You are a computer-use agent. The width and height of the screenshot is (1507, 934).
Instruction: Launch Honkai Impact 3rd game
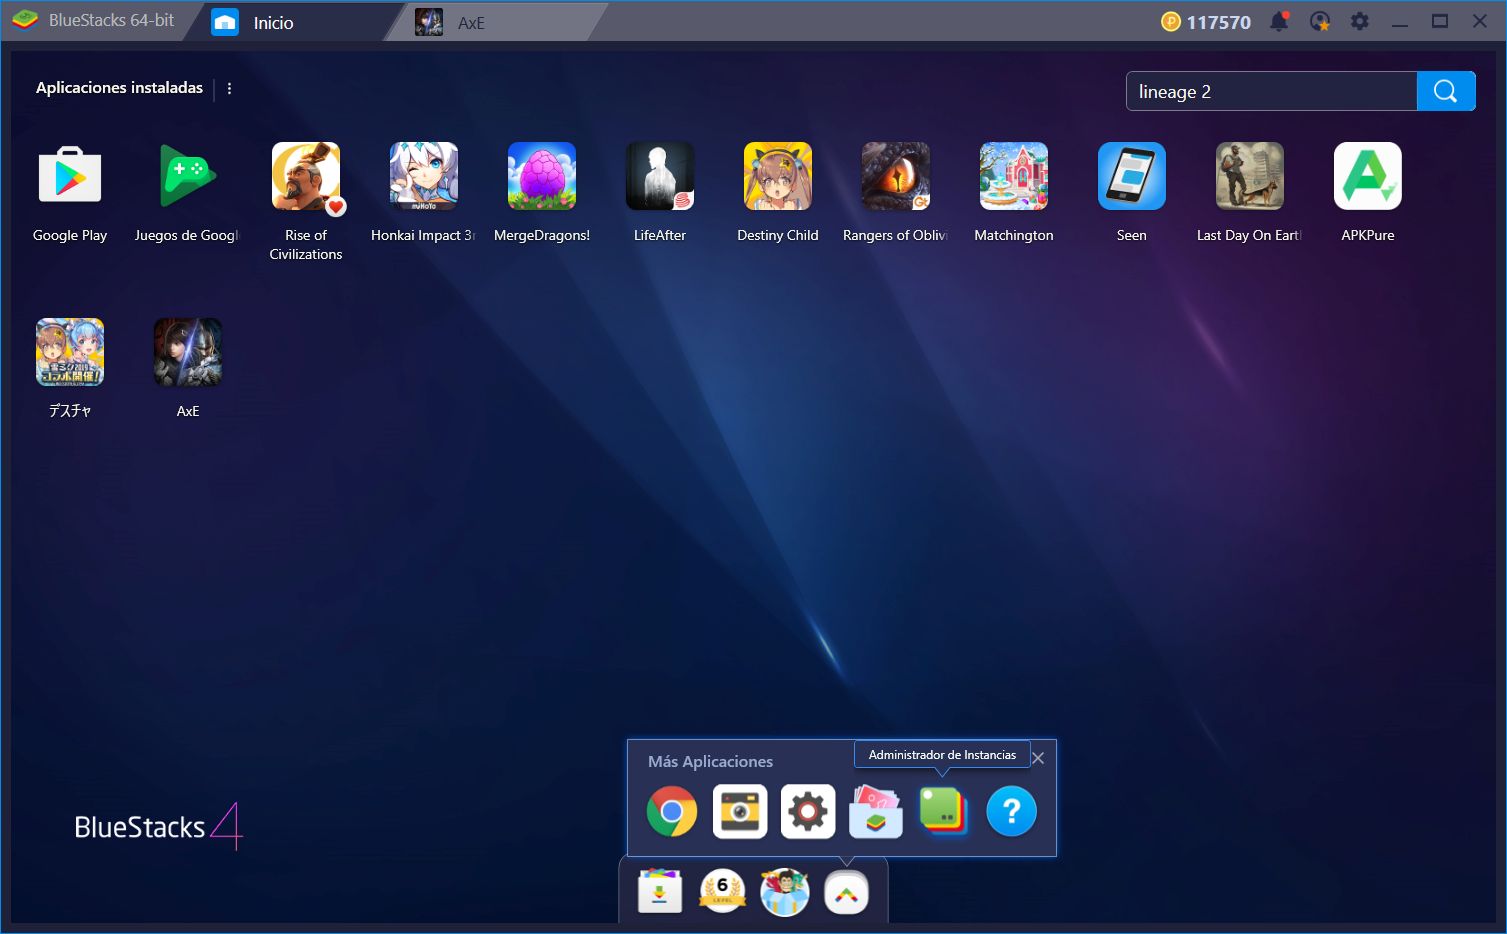tap(424, 176)
